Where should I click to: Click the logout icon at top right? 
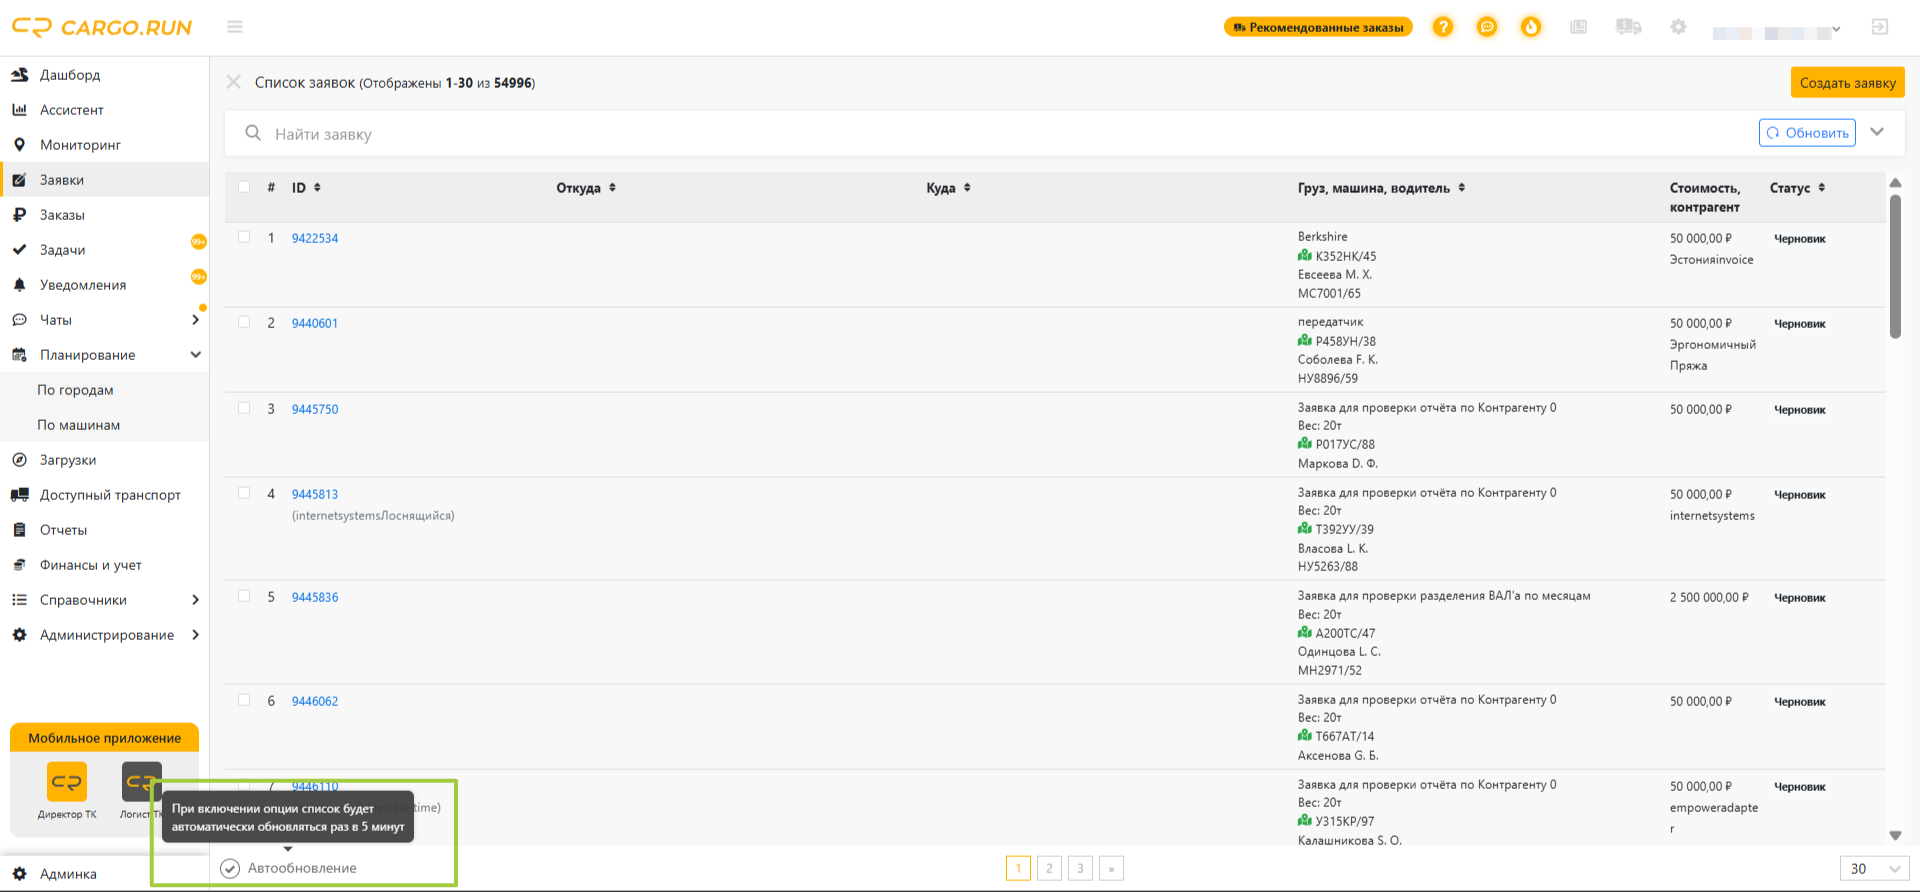pyautogui.click(x=1880, y=27)
